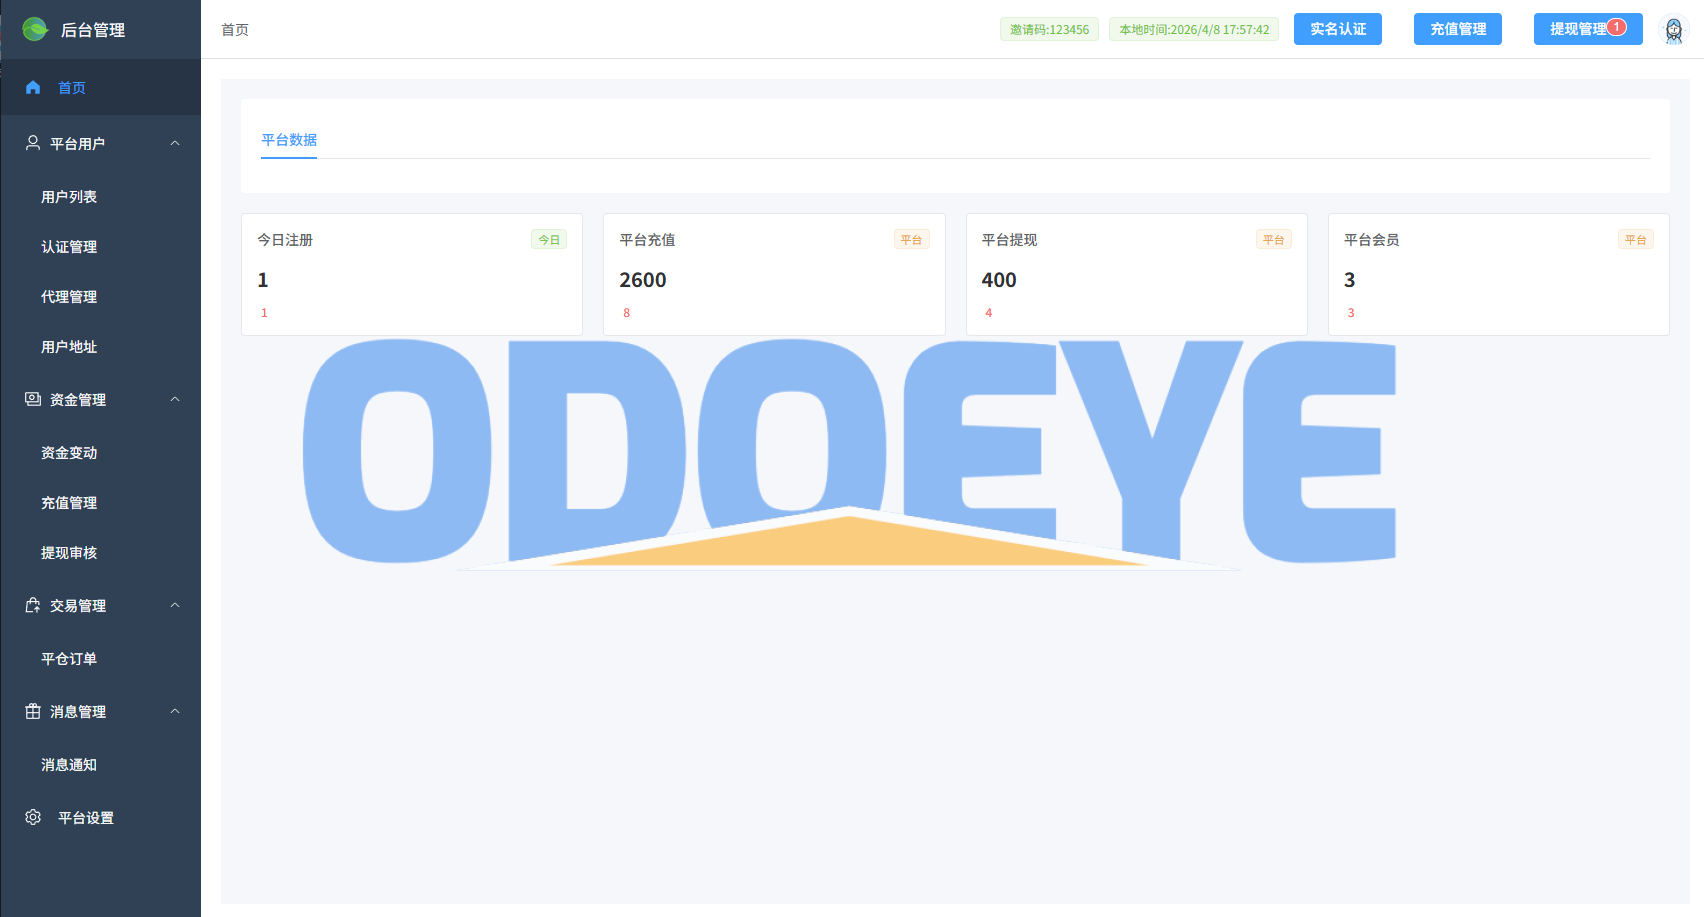1704x917 pixels.
Task: Click the 平台提现 value 400
Action: [x=999, y=280]
